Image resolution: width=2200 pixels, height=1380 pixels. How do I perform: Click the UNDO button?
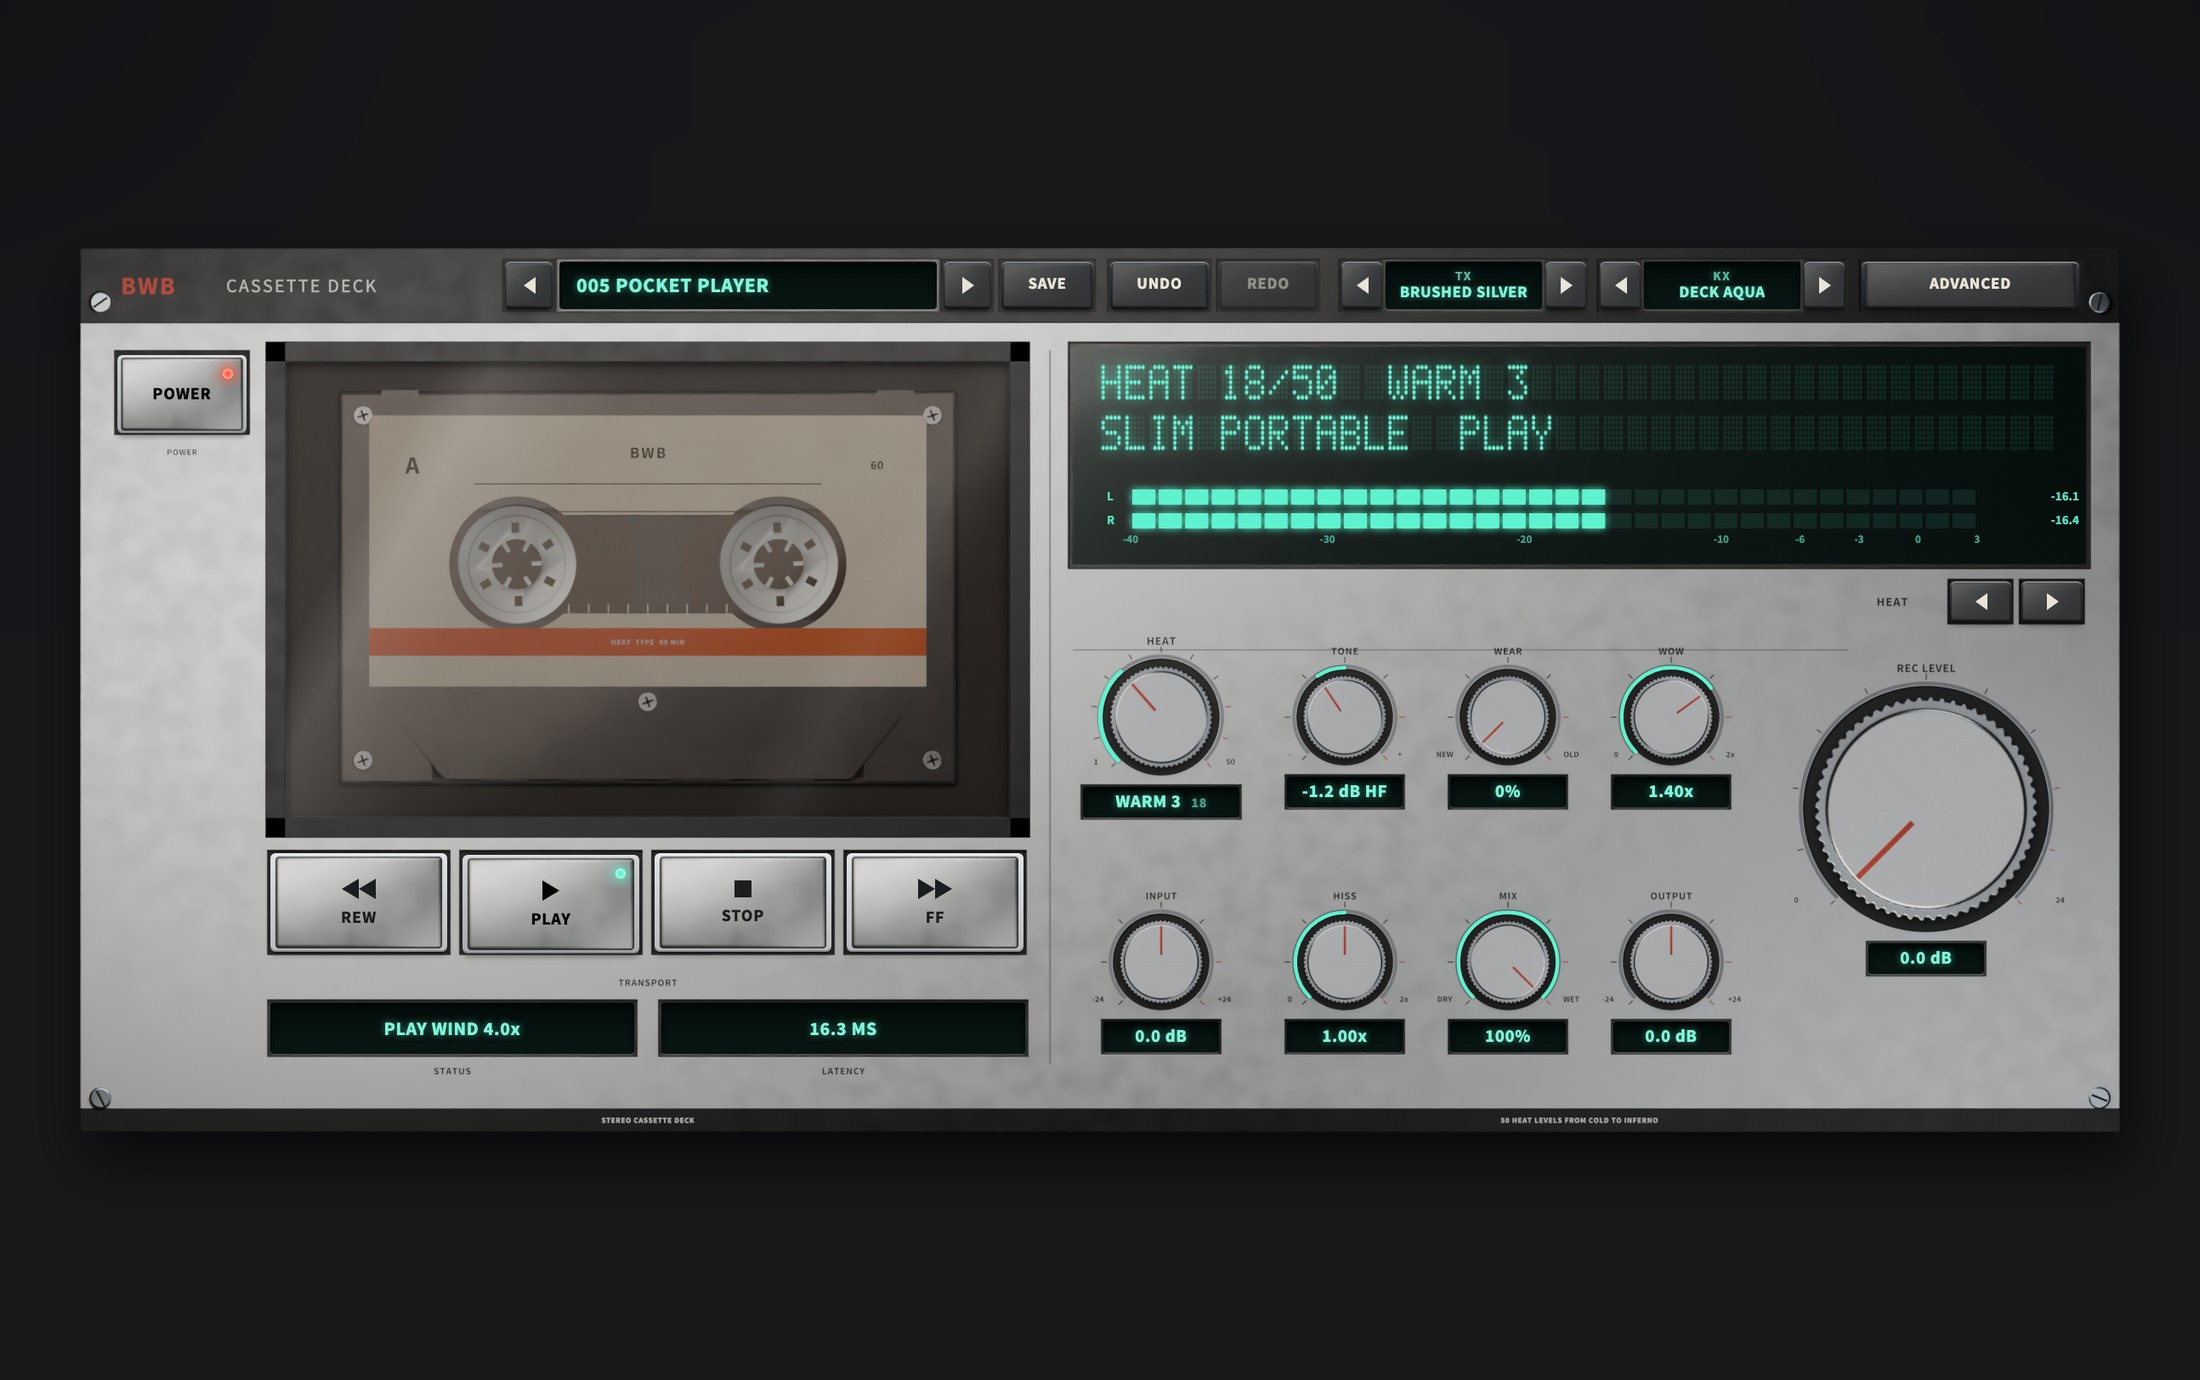1159,285
